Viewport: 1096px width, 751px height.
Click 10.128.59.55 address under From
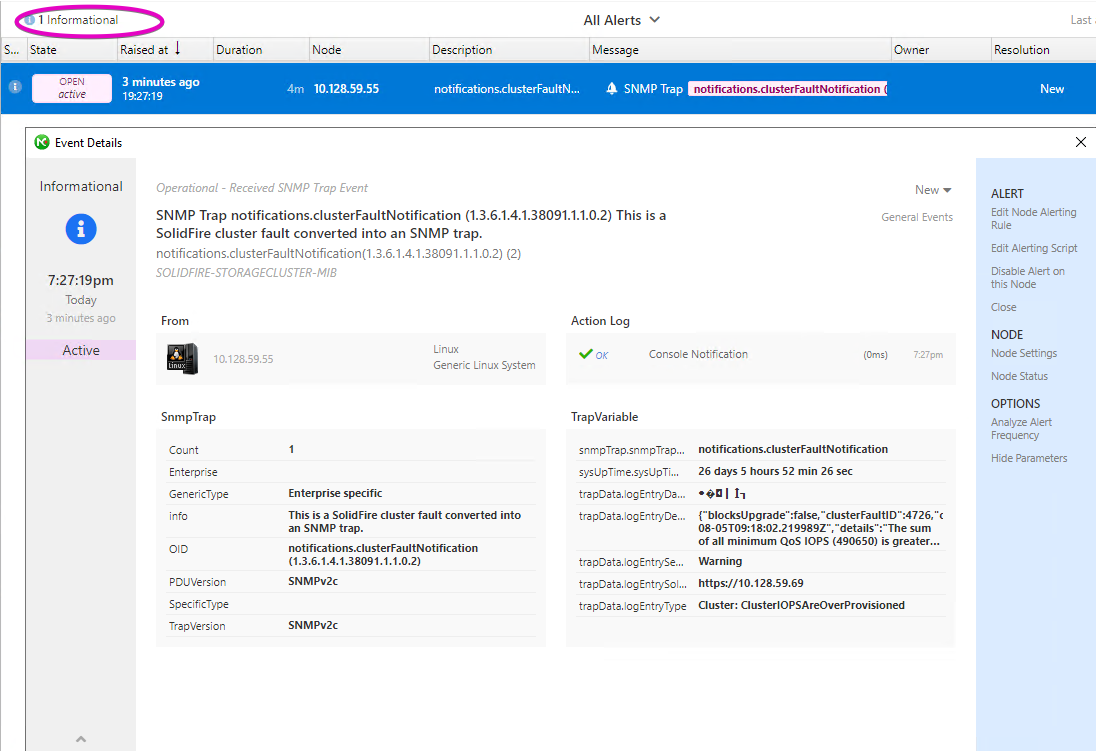[x=243, y=359]
